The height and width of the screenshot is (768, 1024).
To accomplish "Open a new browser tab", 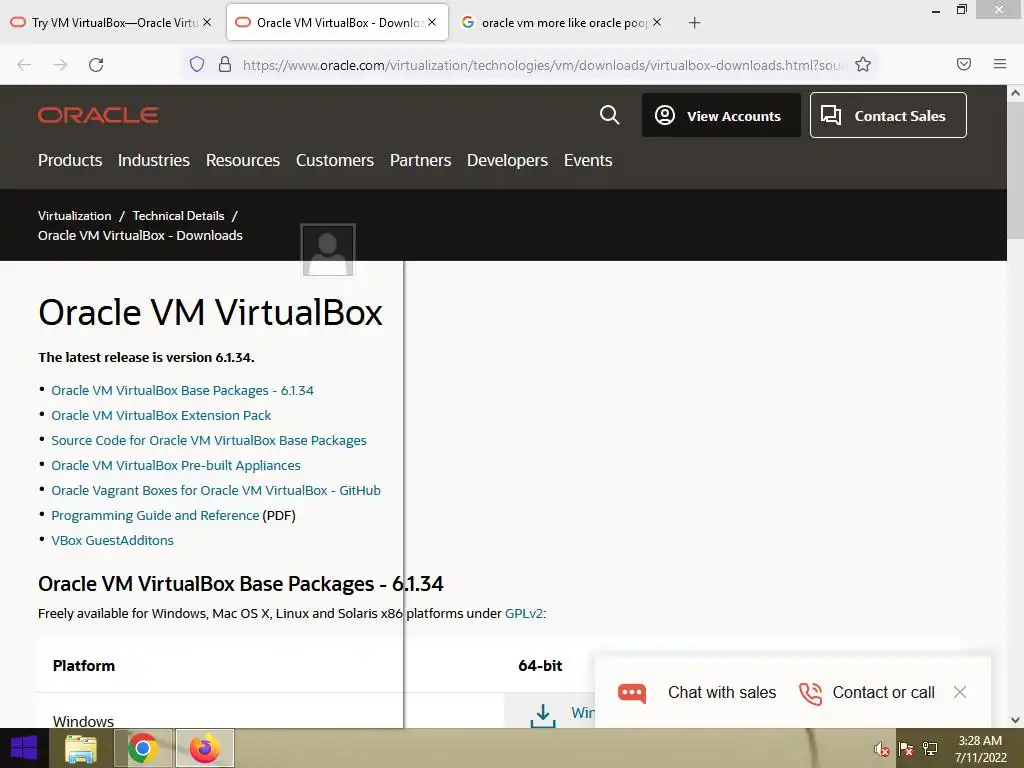I will tap(694, 23).
